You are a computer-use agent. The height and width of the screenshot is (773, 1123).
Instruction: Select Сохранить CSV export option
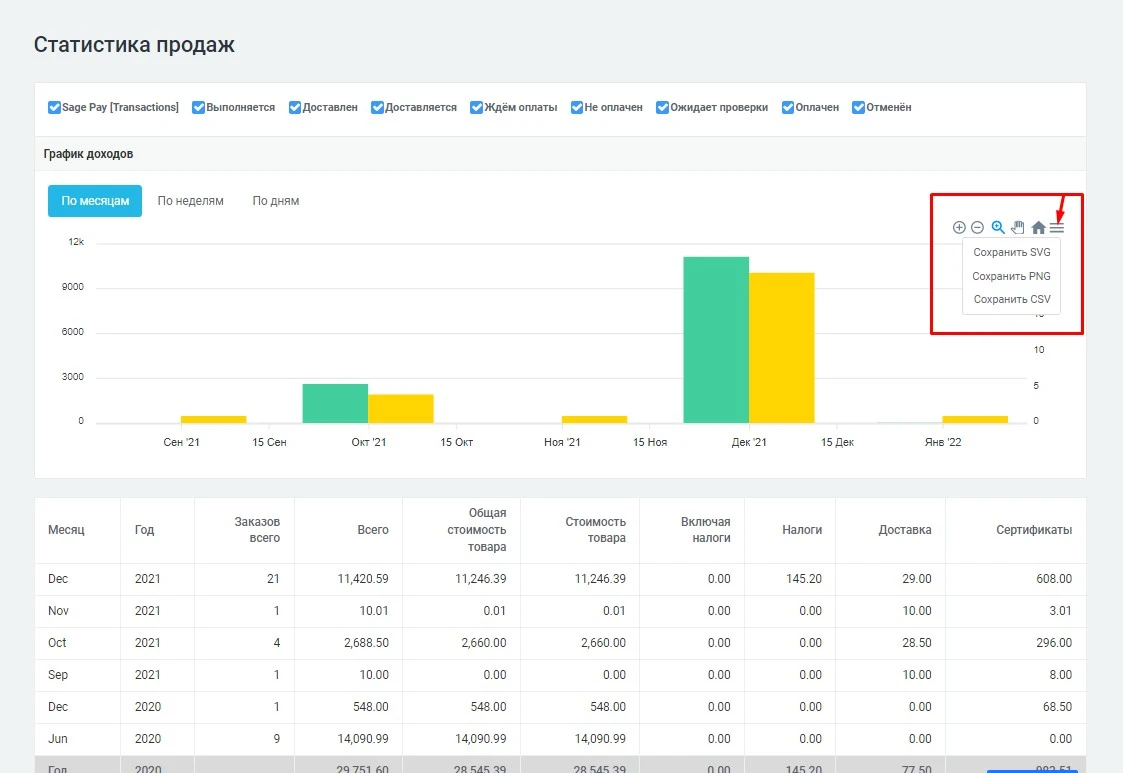tap(1011, 299)
